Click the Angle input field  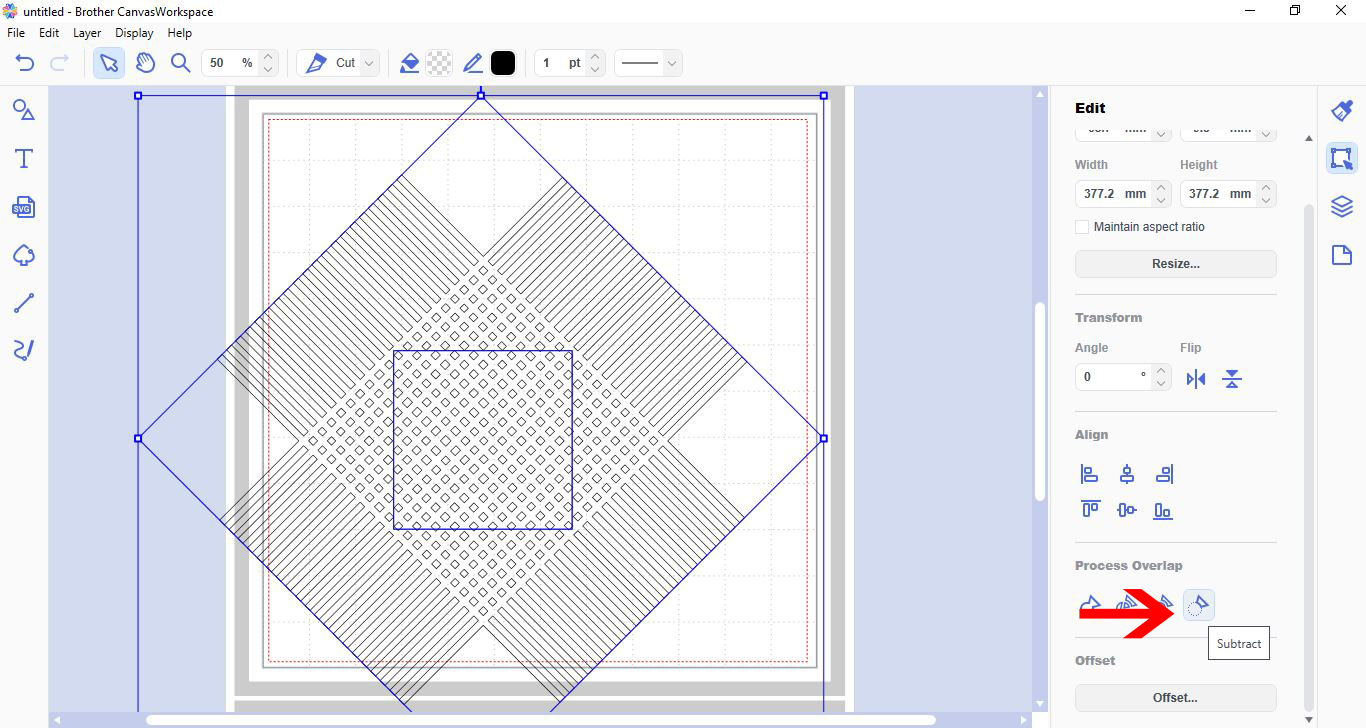click(x=1113, y=377)
